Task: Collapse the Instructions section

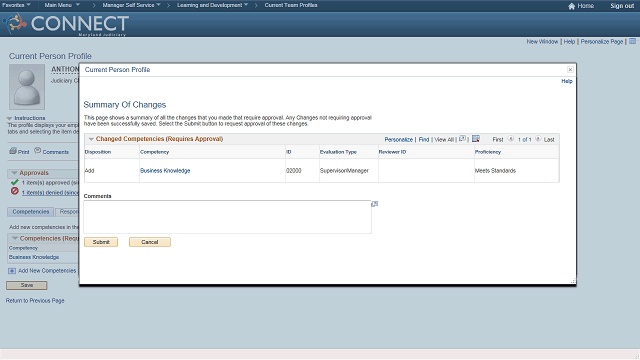Action: (9, 118)
